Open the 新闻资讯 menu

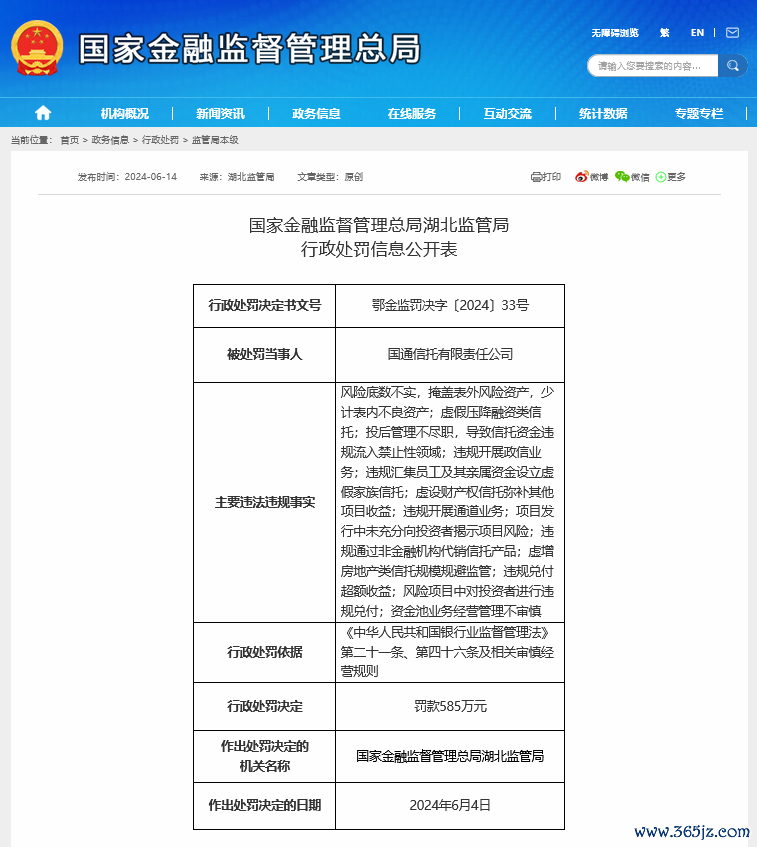(x=220, y=113)
